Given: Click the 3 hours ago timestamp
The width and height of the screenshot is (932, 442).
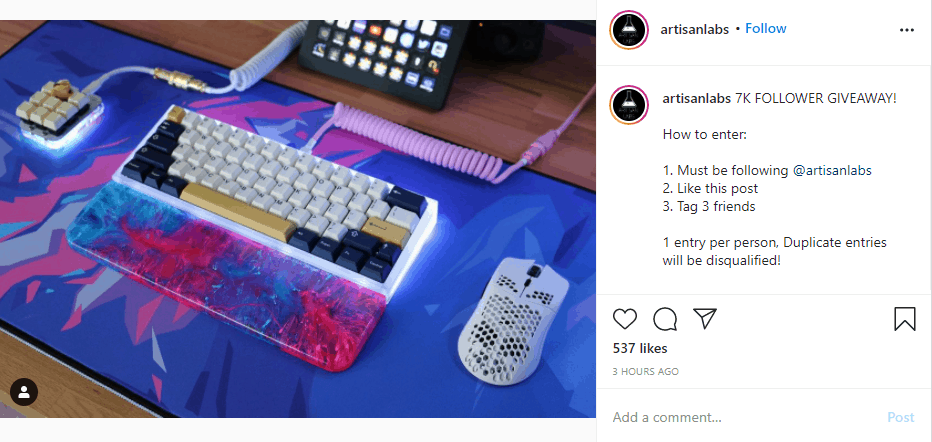Looking at the screenshot, I should (646, 371).
